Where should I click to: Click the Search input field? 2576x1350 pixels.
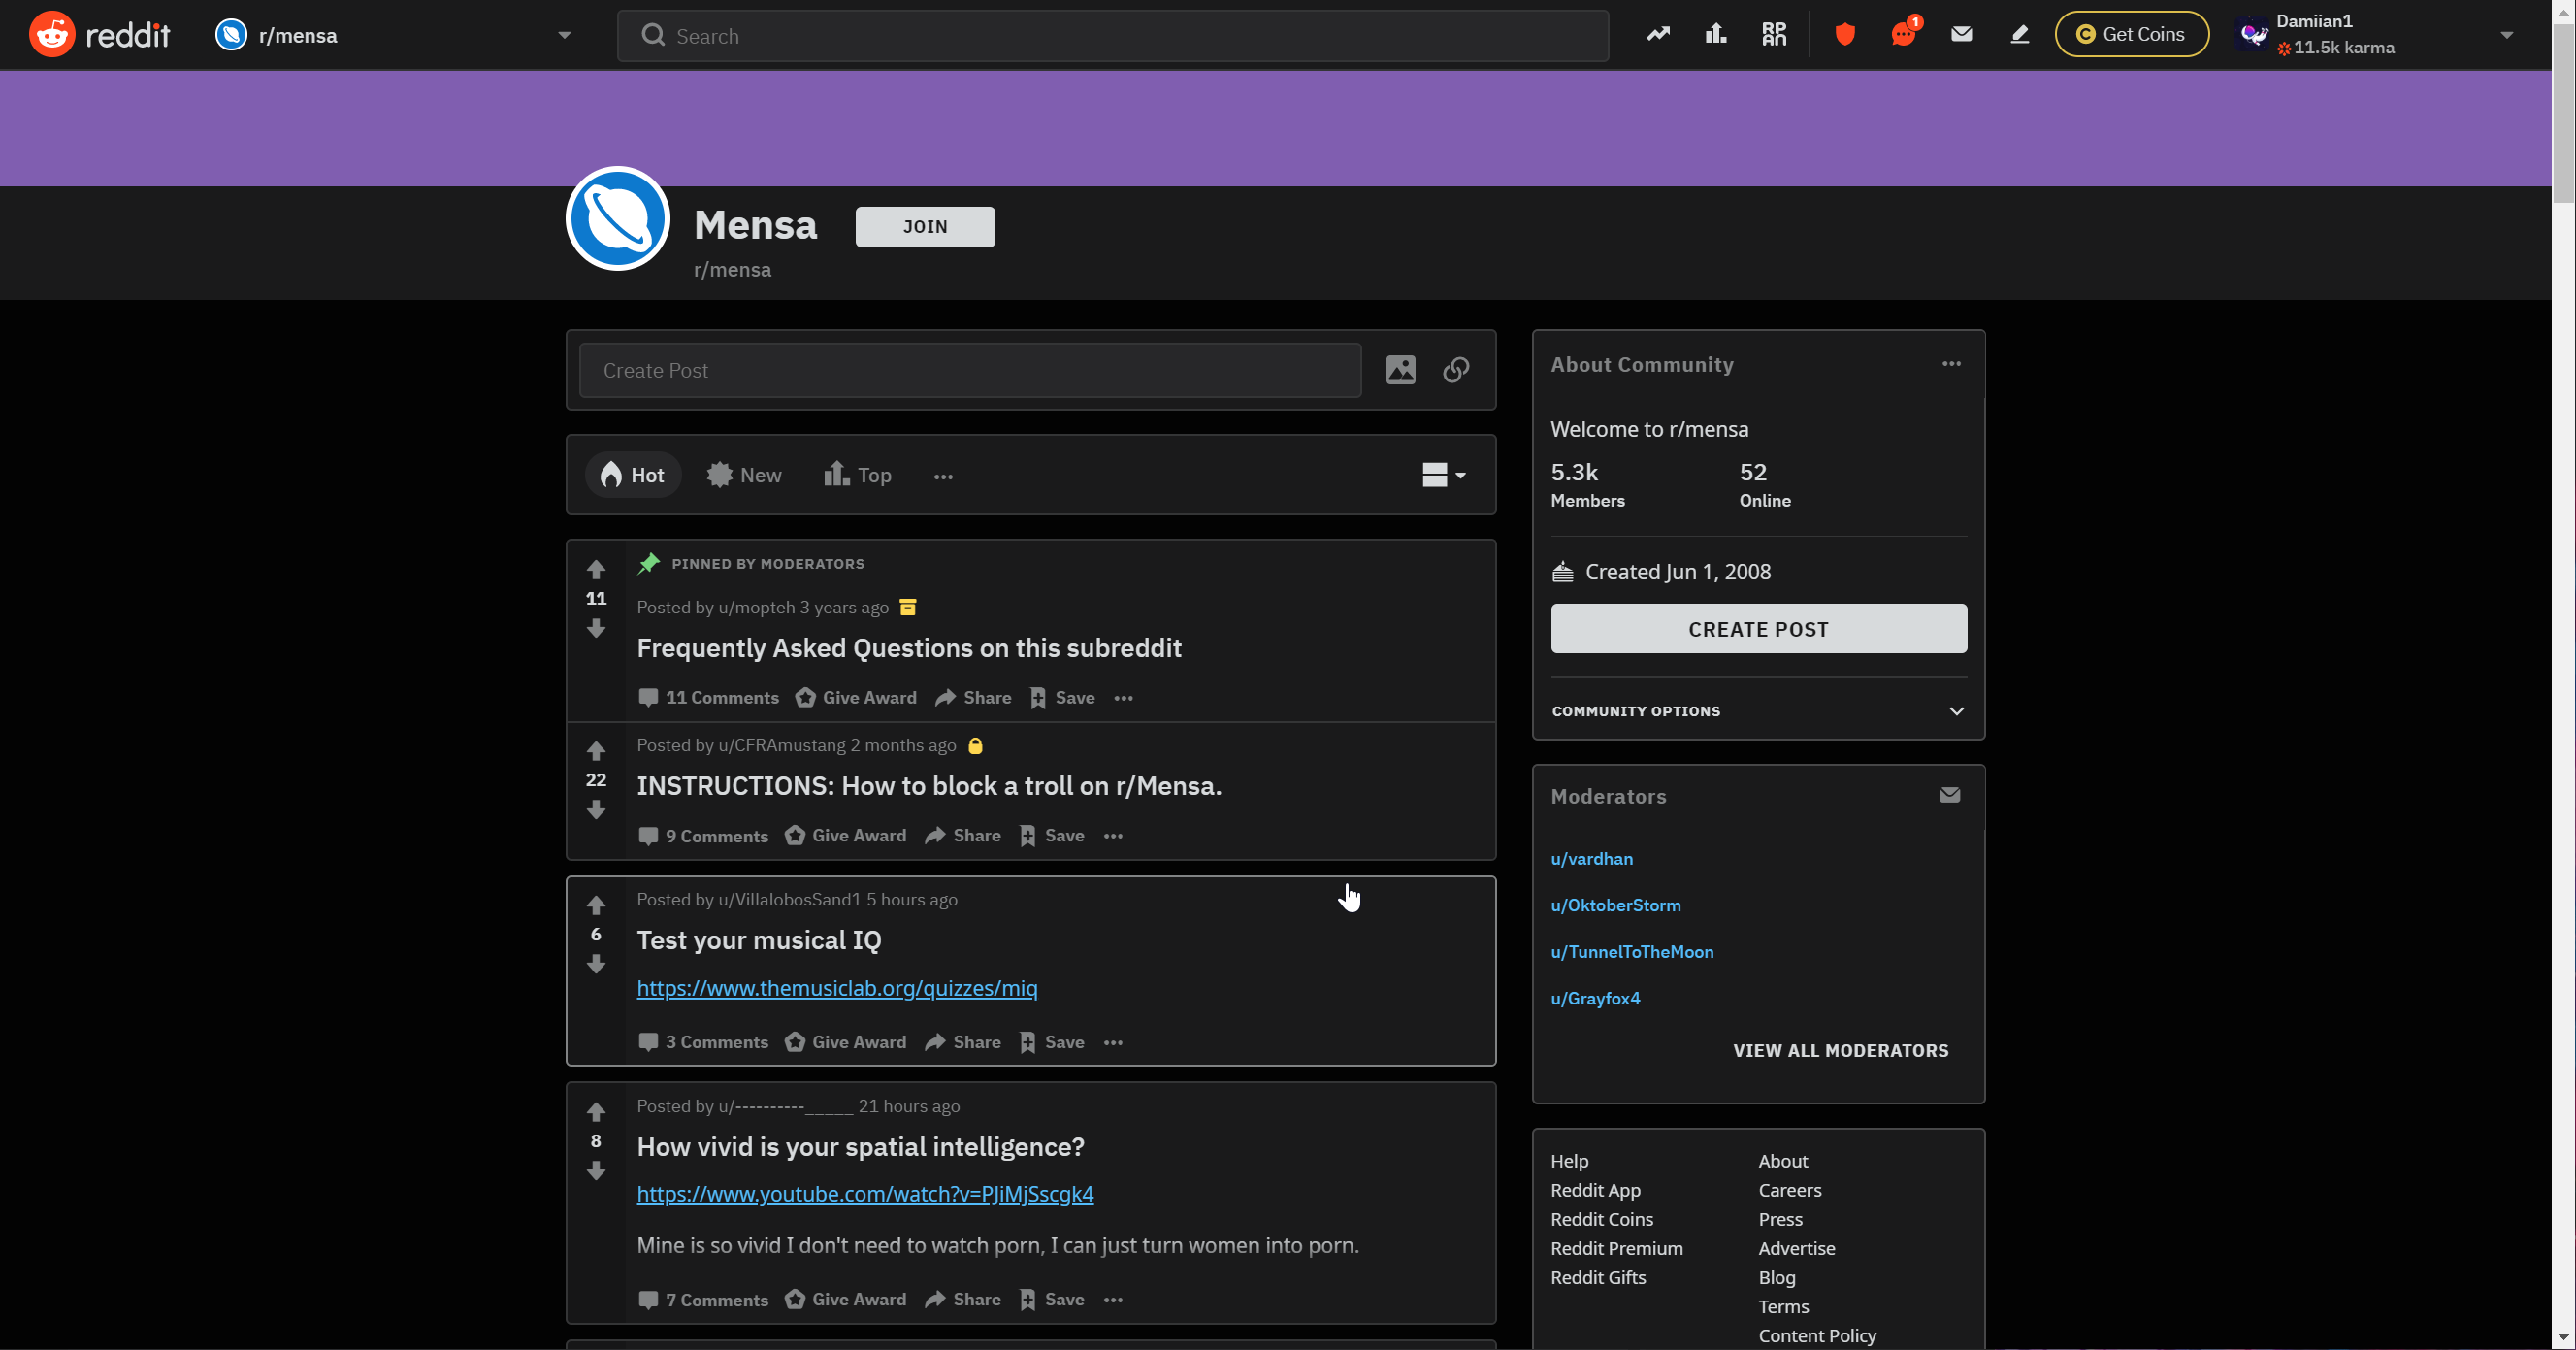pos(1112,36)
